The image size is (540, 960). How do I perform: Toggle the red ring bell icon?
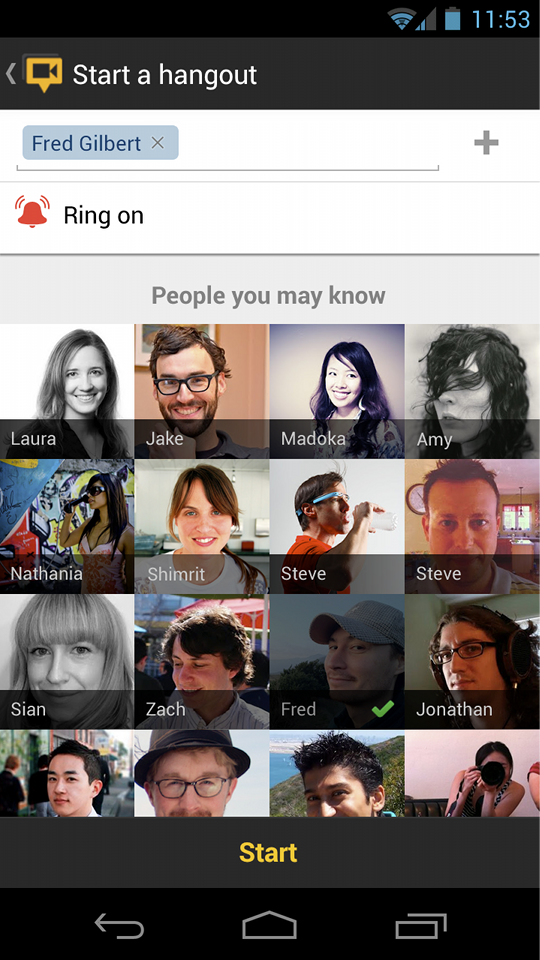32,212
